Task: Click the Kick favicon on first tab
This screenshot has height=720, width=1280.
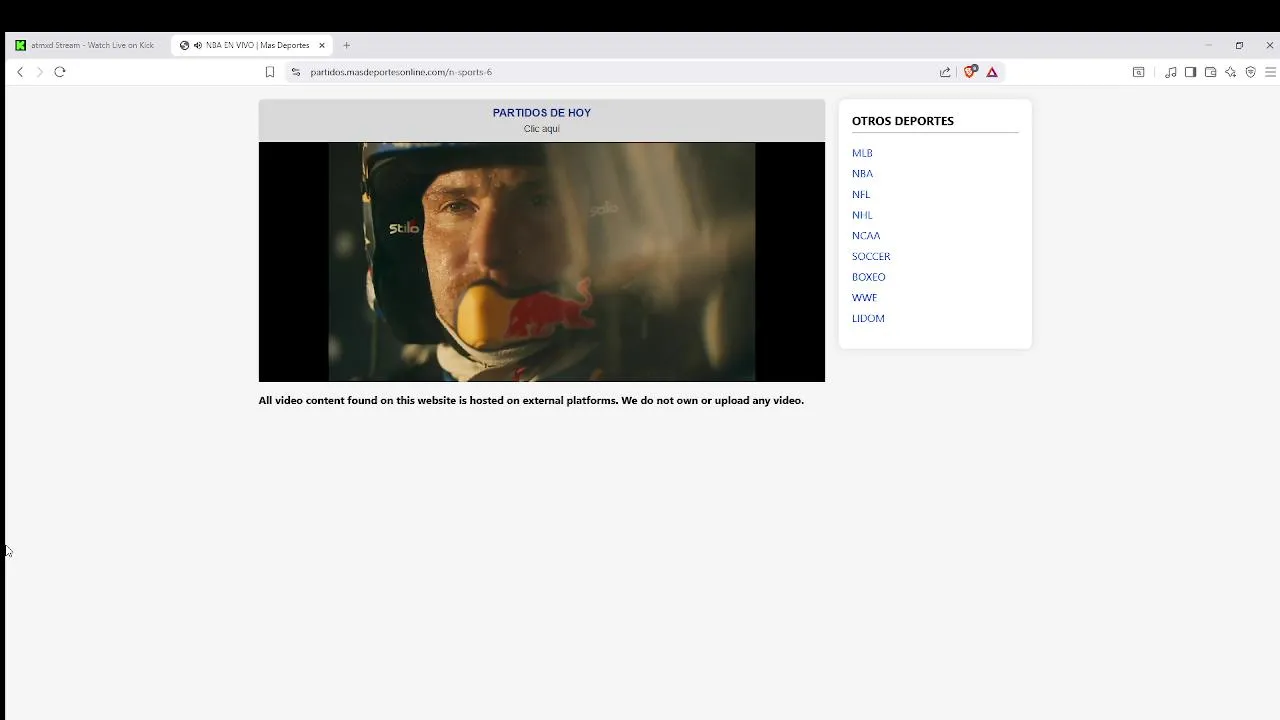Action: click(x=20, y=45)
